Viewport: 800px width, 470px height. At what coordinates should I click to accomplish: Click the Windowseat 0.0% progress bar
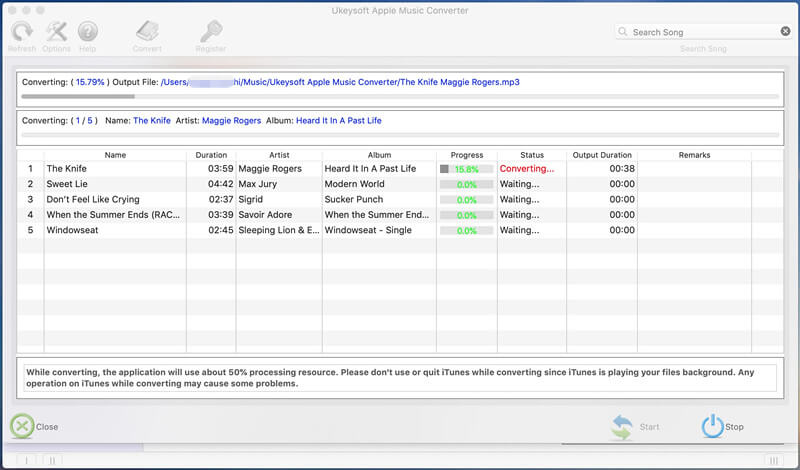466,231
